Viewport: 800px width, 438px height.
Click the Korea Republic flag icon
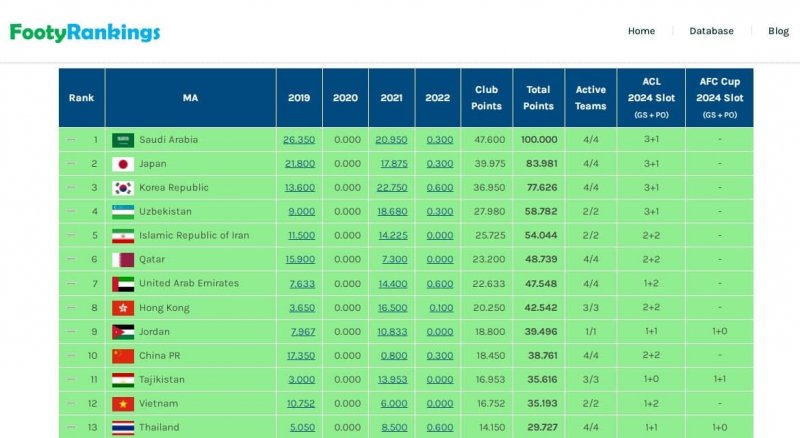[123, 188]
